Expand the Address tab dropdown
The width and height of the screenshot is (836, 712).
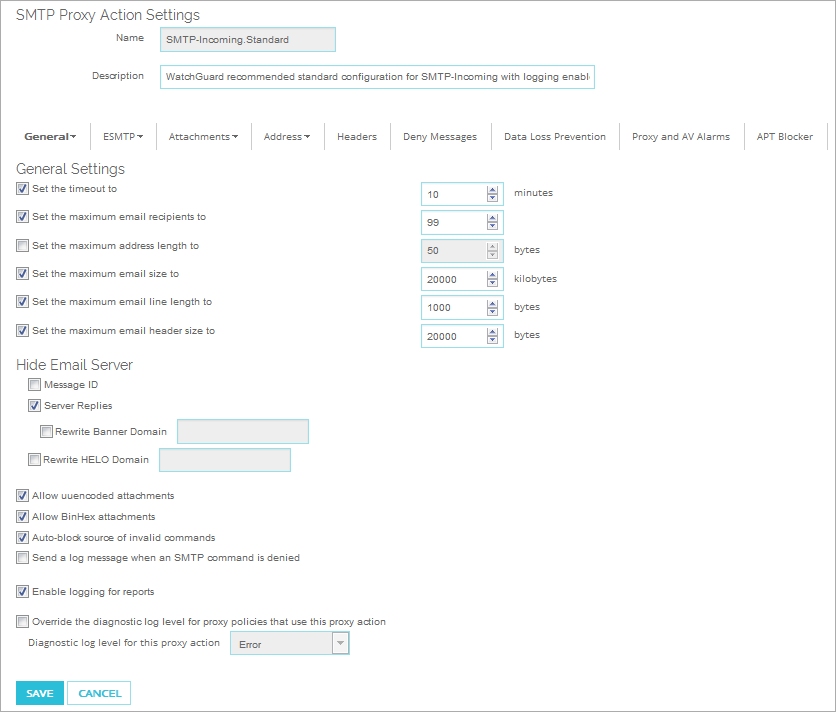pos(287,136)
